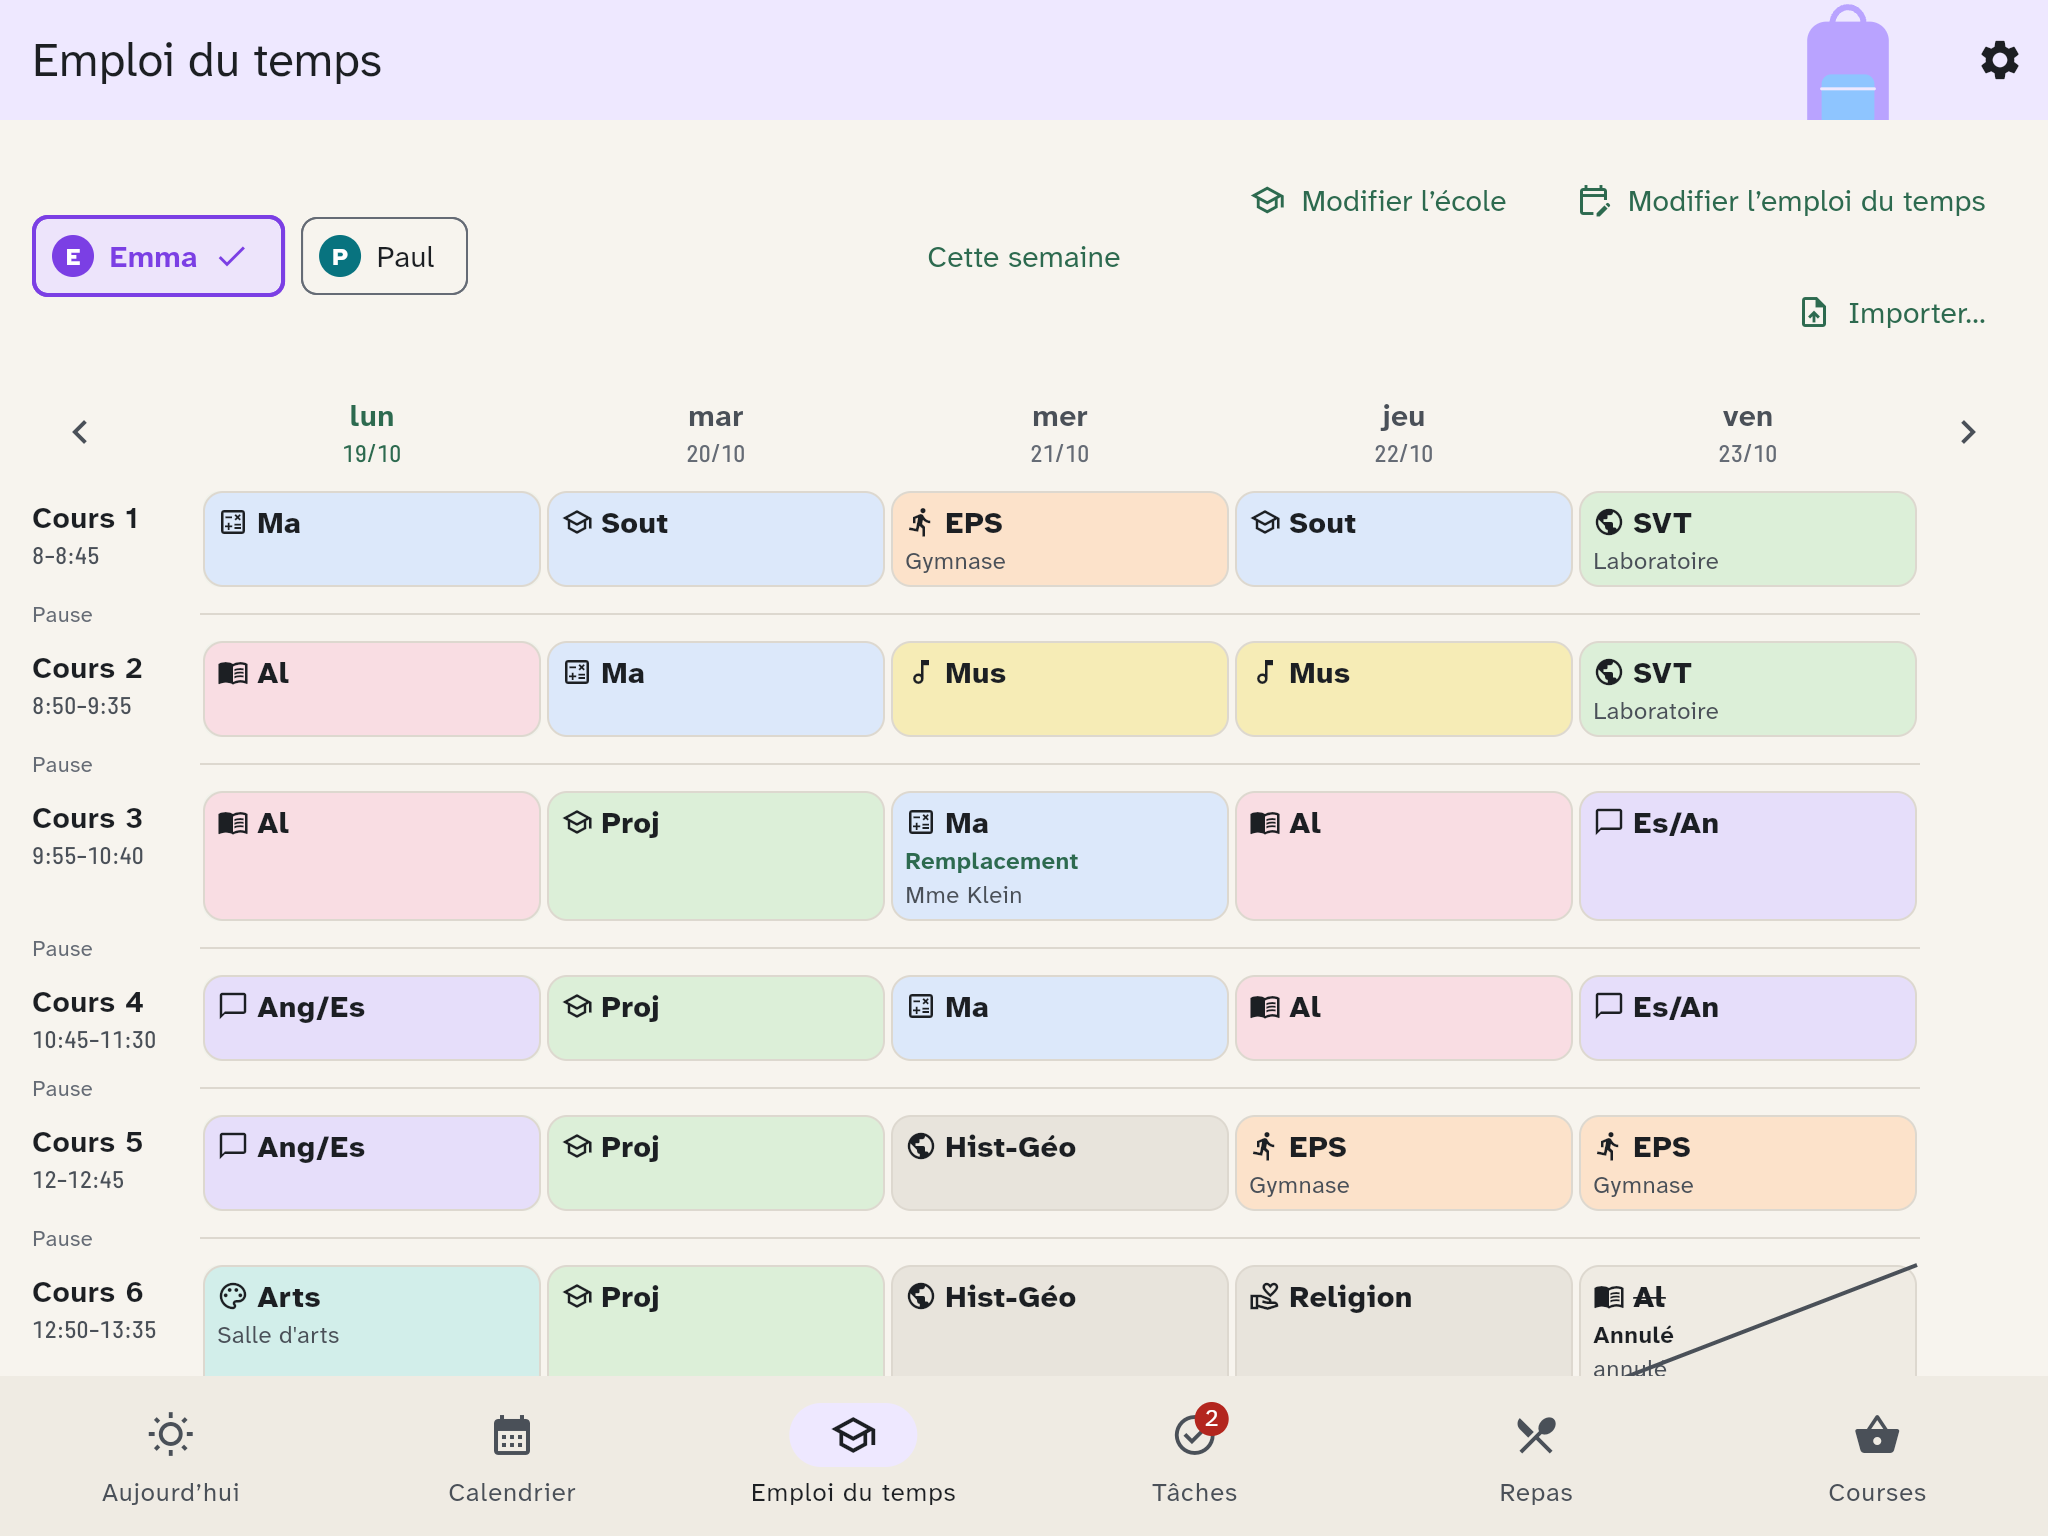Open Wednesday Ma Remplacement Mme Klein lesson
Viewport: 2048px width, 1536px height.
coord(1060,856)
